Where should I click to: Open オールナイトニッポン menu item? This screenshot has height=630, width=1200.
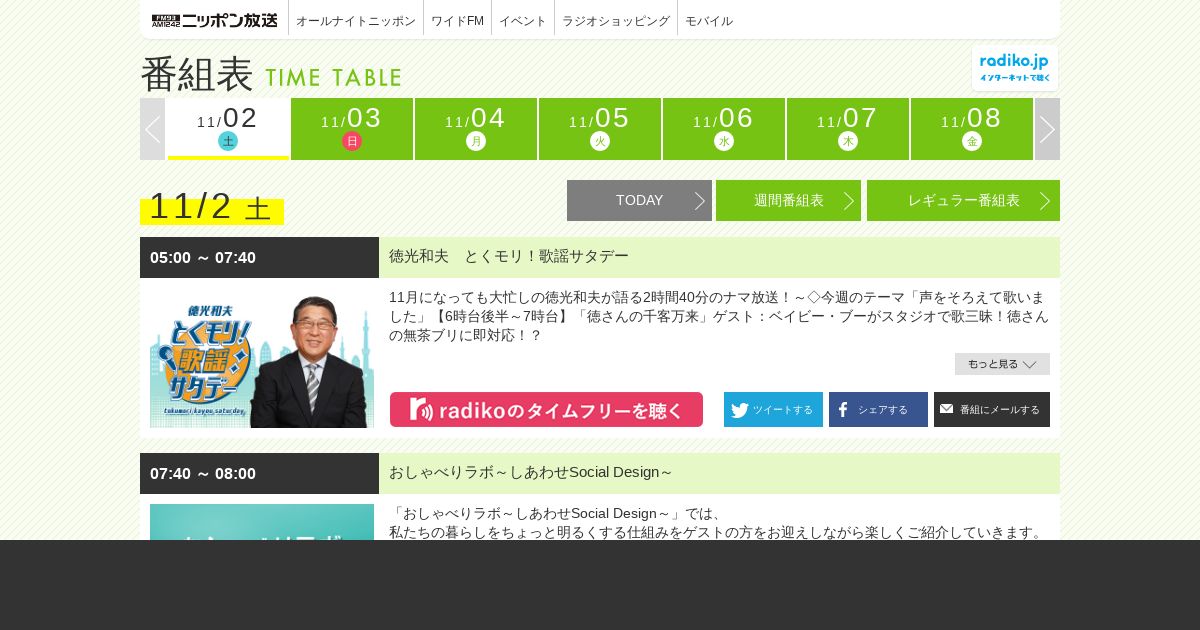pos(356,20)
